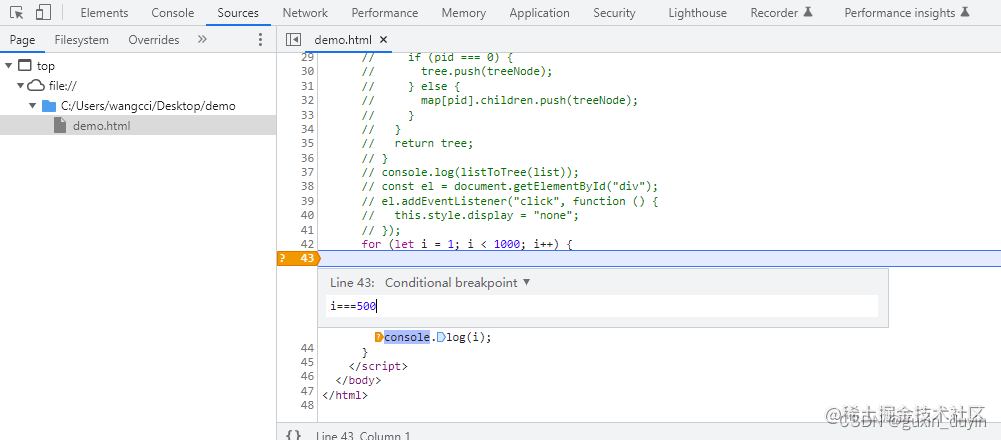
Task: Click the tree.push(treeNode) comment line
Action: pos(457,71)
